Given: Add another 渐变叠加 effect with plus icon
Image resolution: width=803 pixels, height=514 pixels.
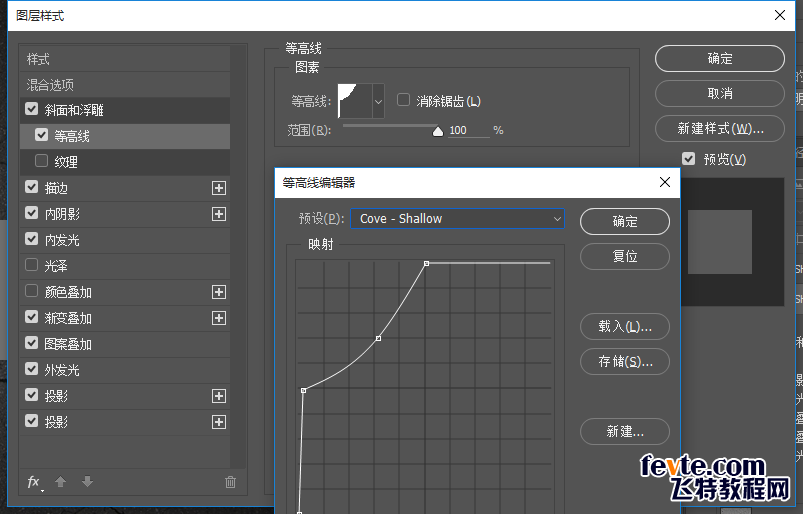Looking at the screenshot, I should point(219,318).
